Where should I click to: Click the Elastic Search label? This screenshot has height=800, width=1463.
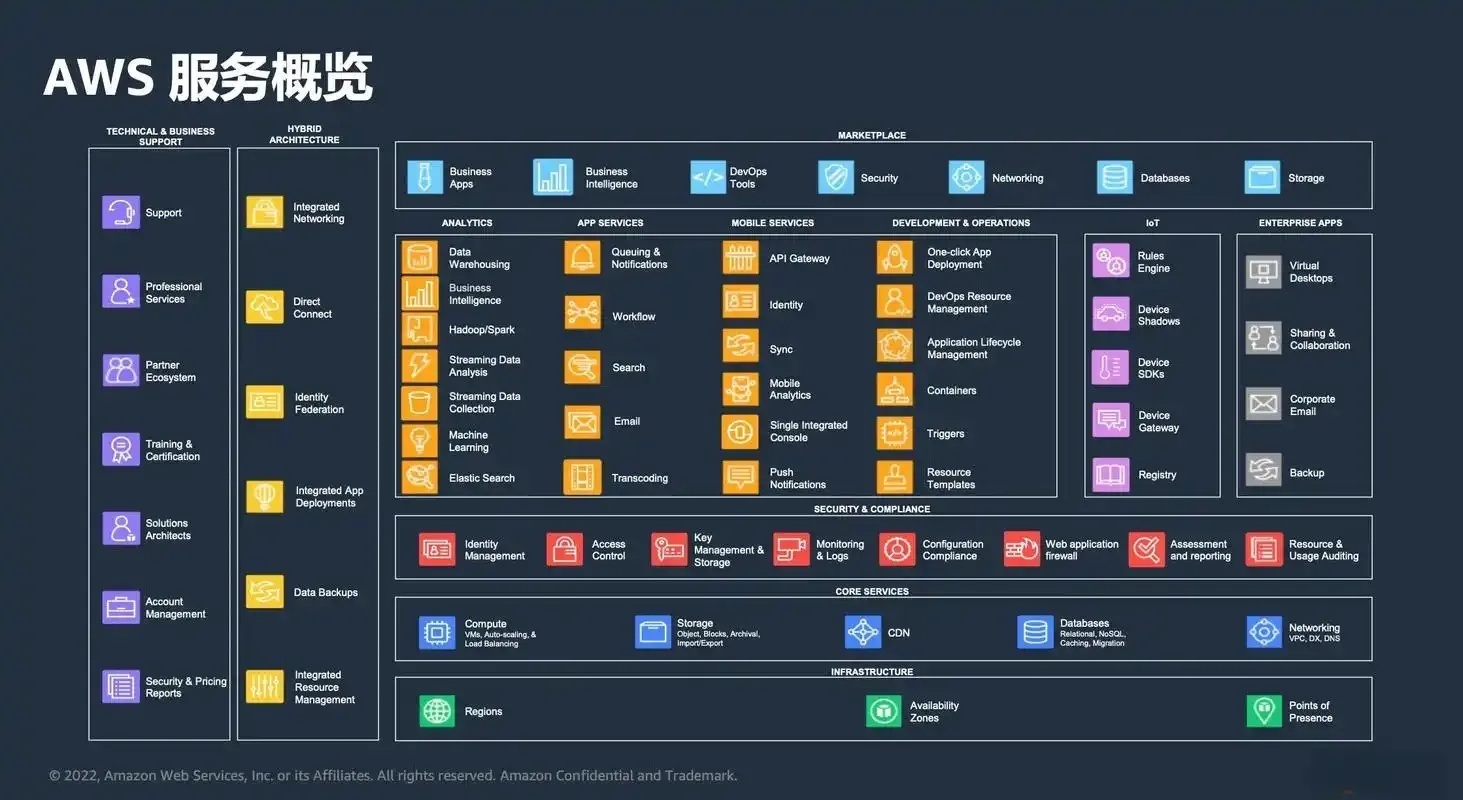click(x=482, y=478)
